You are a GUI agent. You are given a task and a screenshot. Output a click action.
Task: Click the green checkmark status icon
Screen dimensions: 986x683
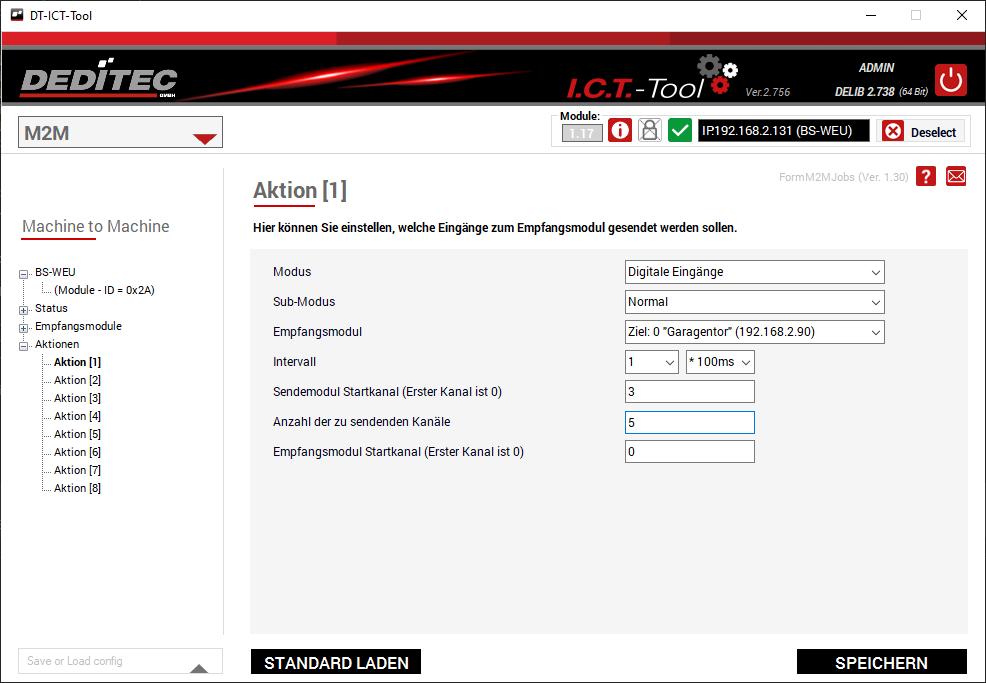tap(680, 131)
